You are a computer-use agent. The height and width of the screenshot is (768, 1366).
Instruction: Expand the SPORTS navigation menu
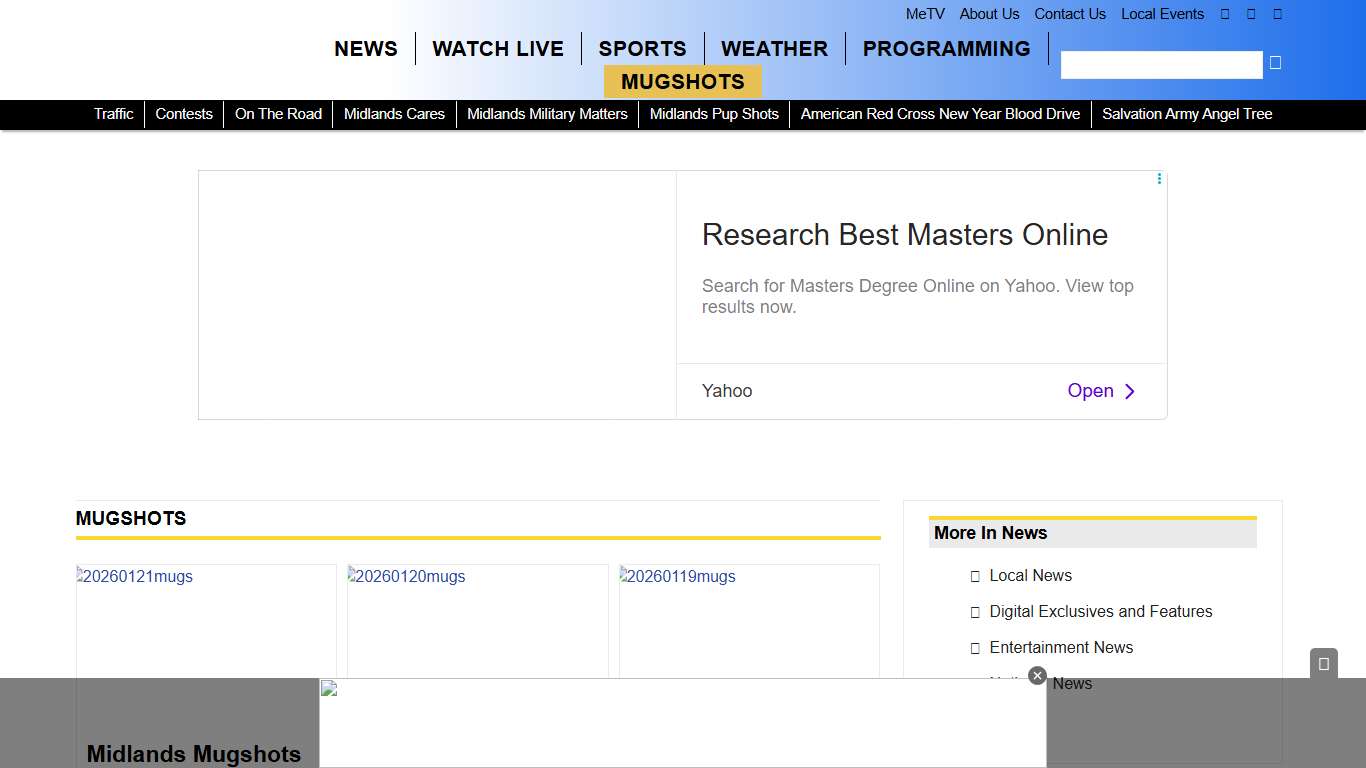tap(642, 49)
